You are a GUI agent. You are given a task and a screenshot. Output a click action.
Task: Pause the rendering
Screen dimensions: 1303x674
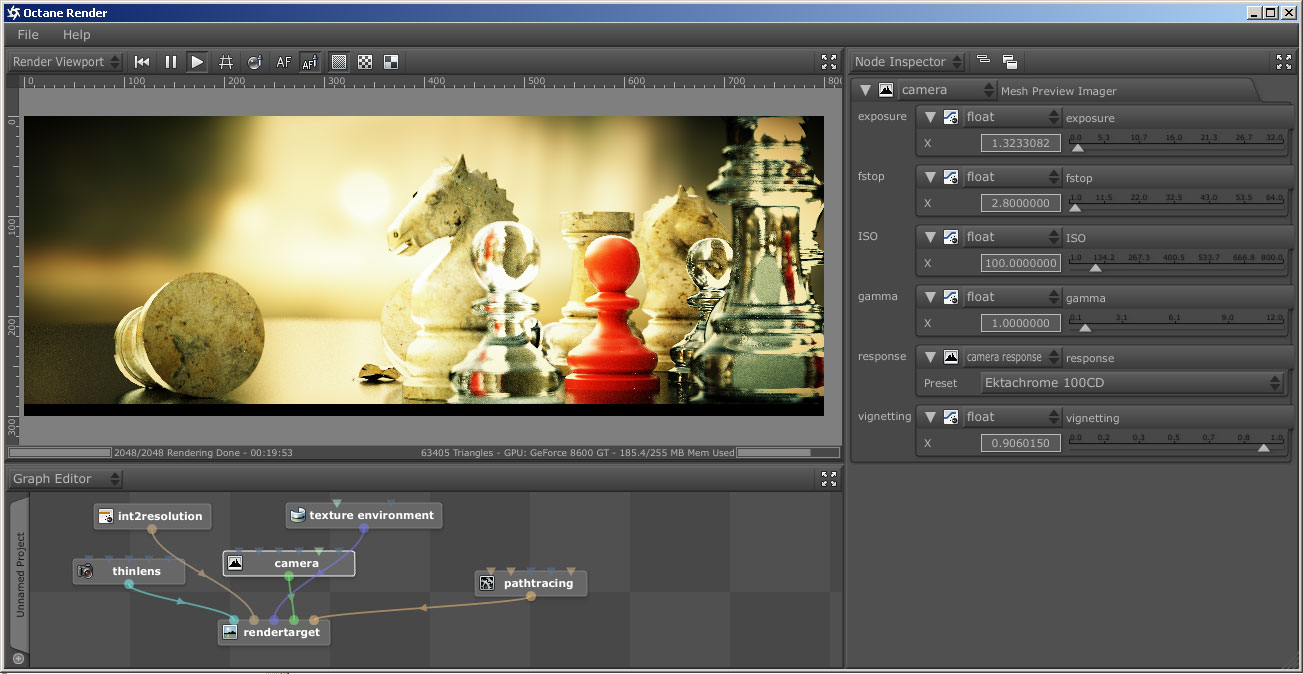pyautogui.click(x=170, y=62)
